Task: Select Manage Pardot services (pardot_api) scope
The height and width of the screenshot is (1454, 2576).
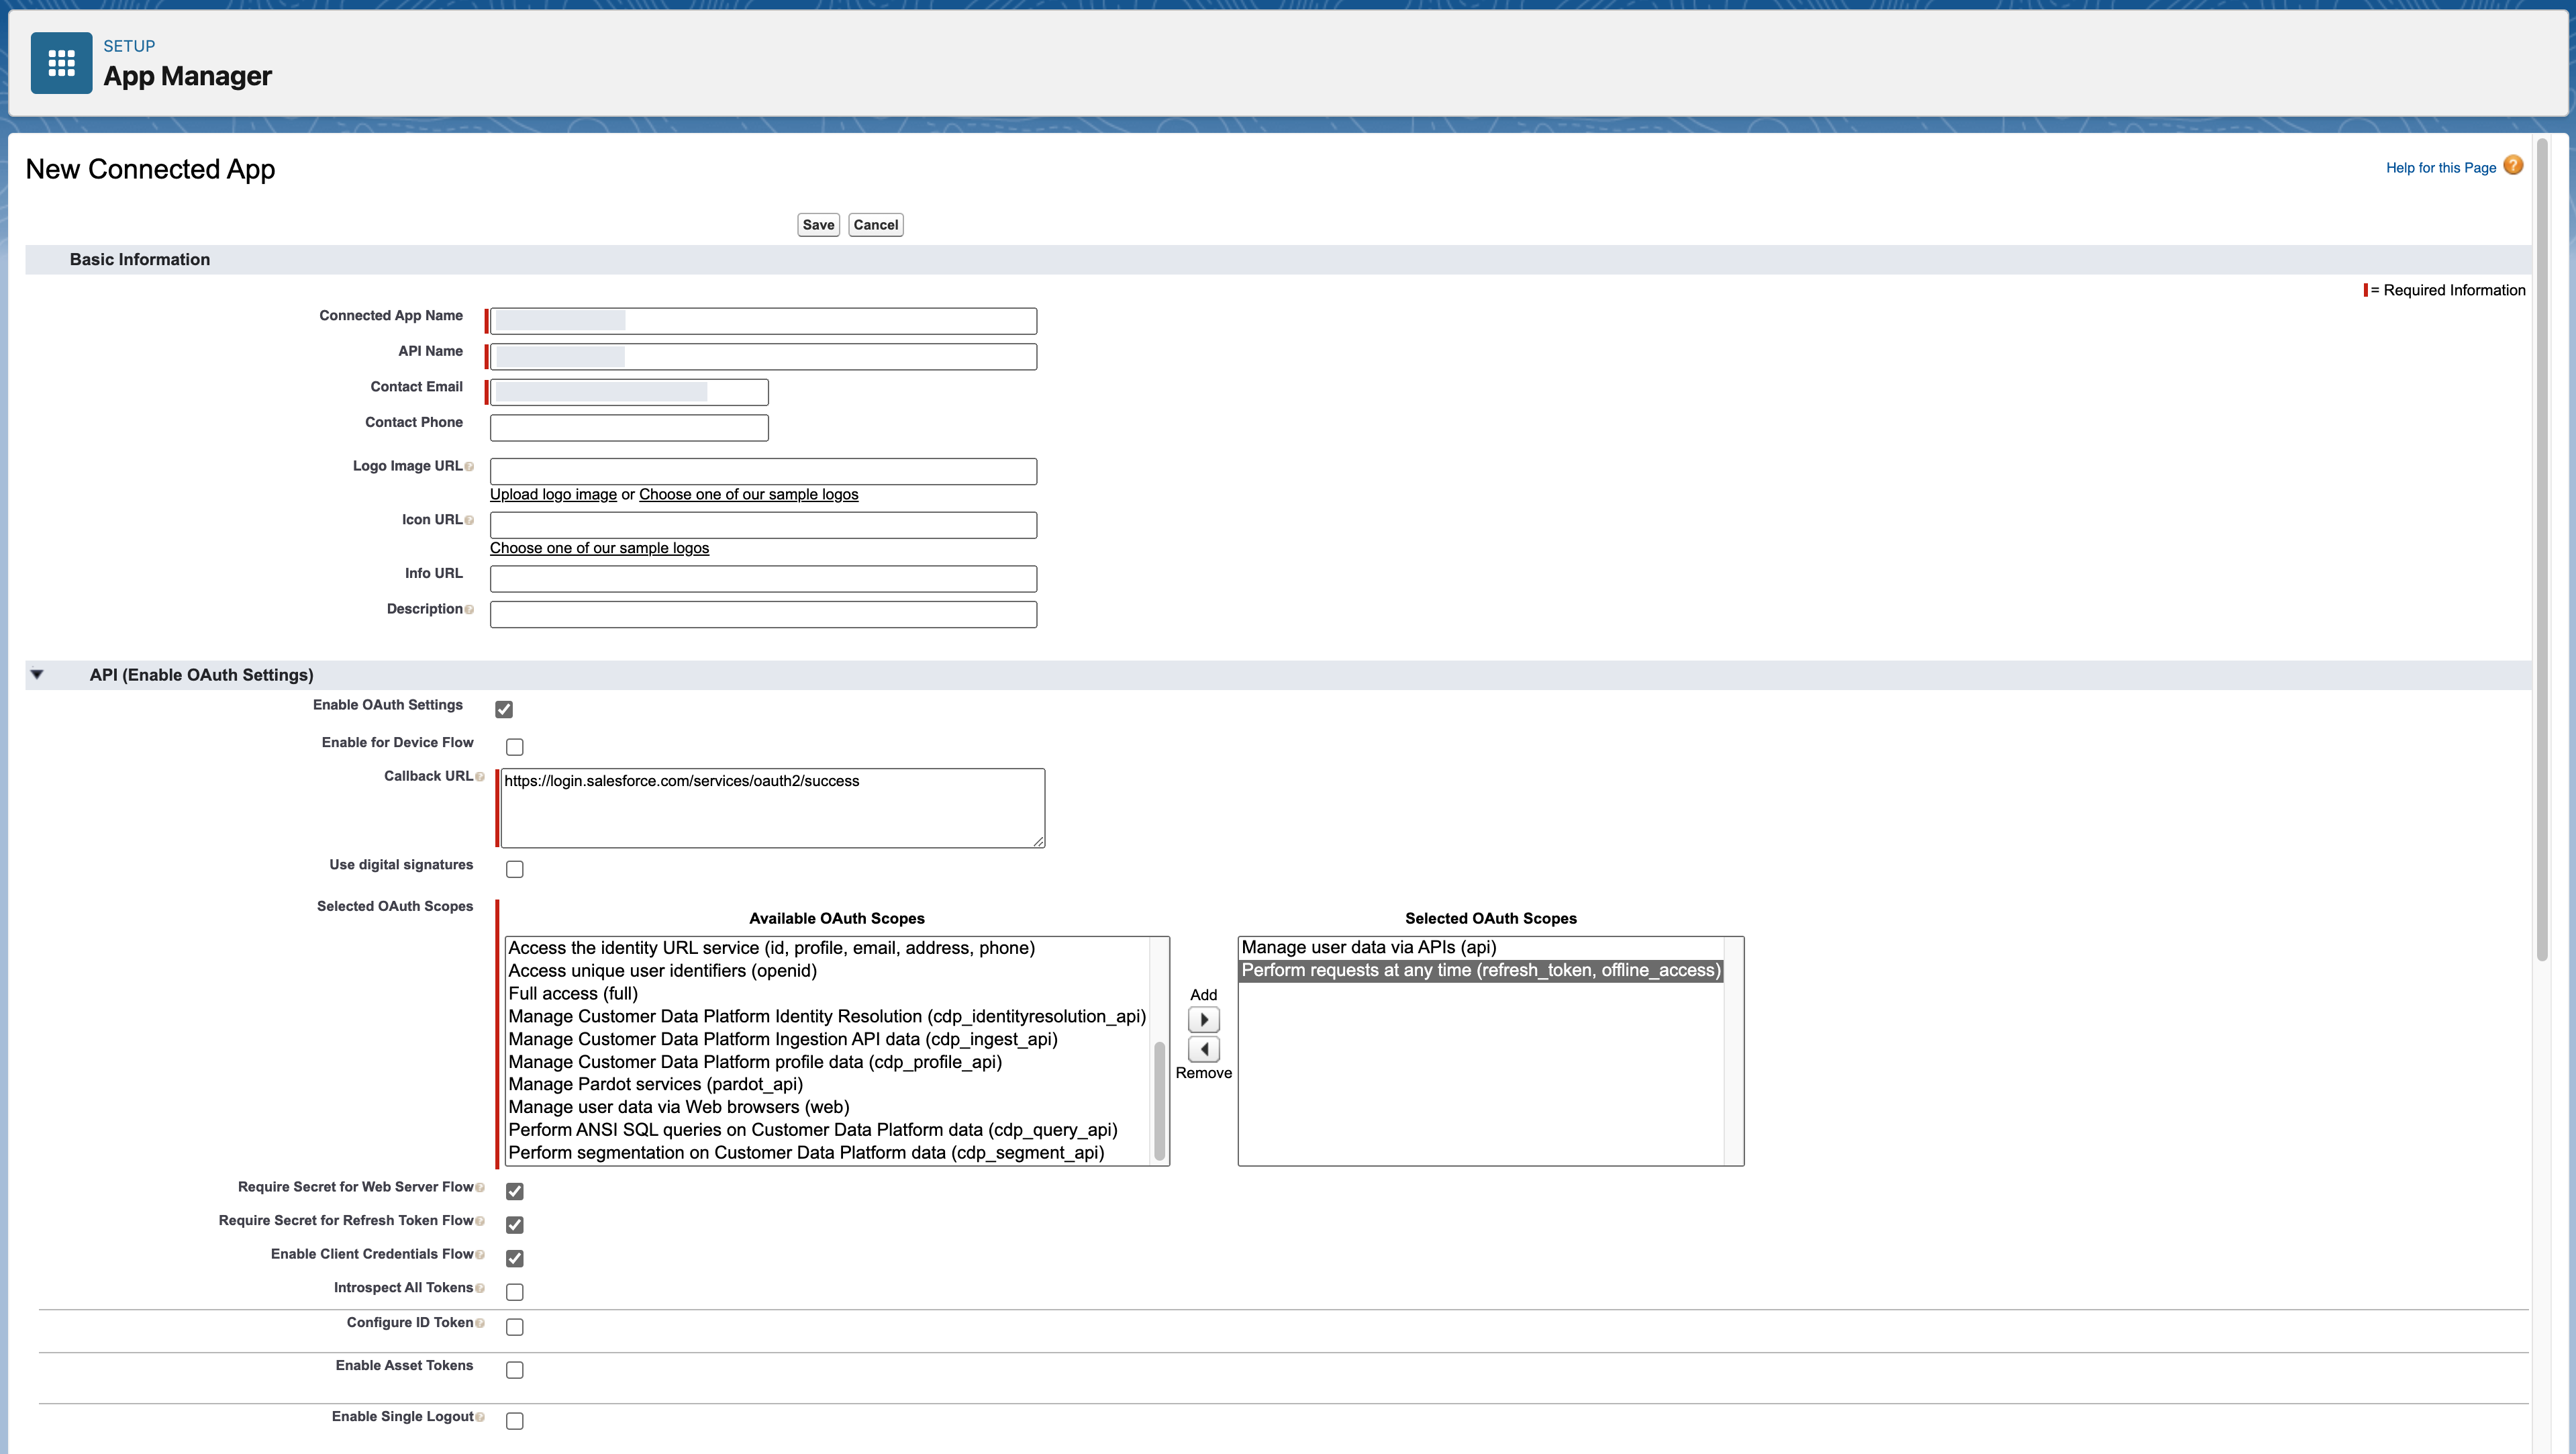Action: [x=655, y=1084]
